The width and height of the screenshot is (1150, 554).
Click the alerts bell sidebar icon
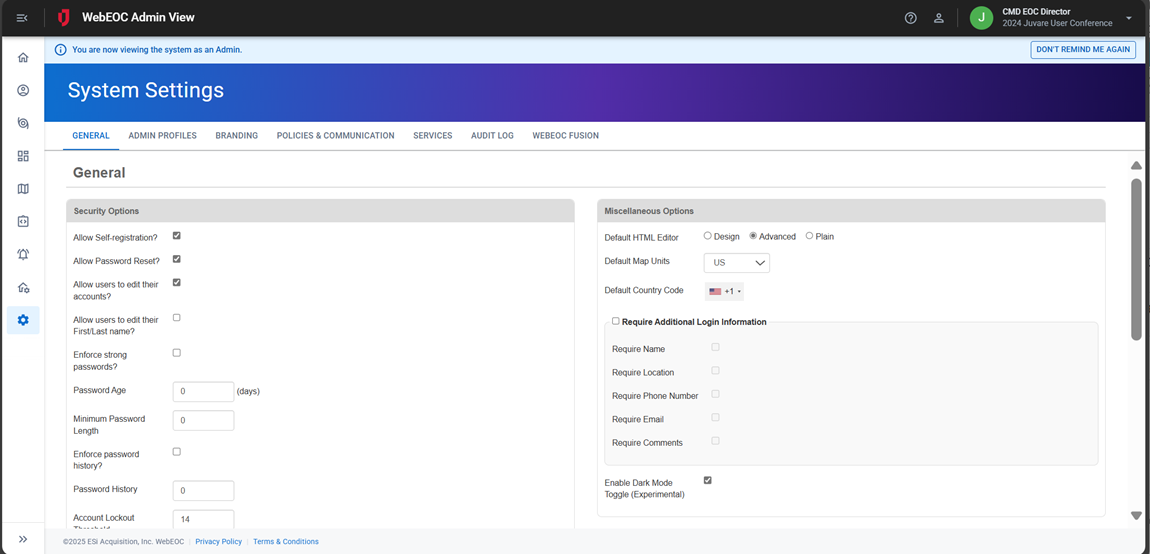pyautogui.click(x=23, y=255)
